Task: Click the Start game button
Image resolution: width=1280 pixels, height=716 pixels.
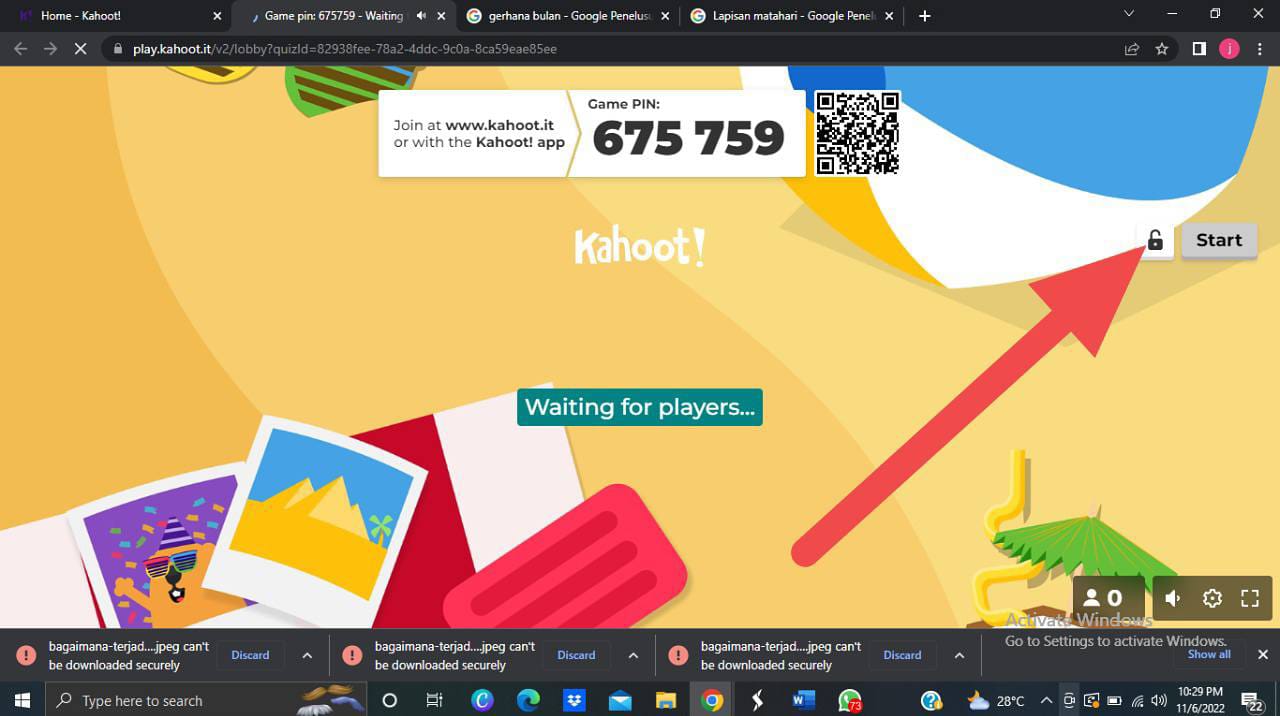Action: [1219, 240]
